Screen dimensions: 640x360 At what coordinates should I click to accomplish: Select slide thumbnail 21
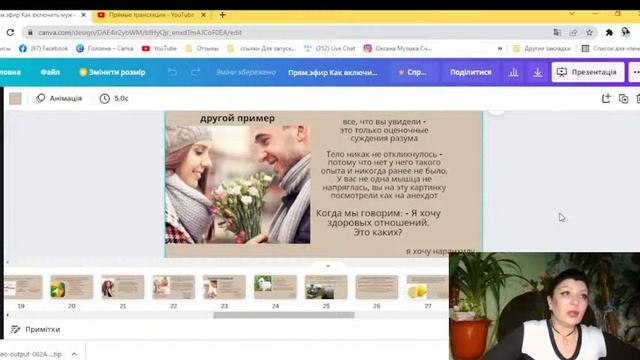coord(123,287)
